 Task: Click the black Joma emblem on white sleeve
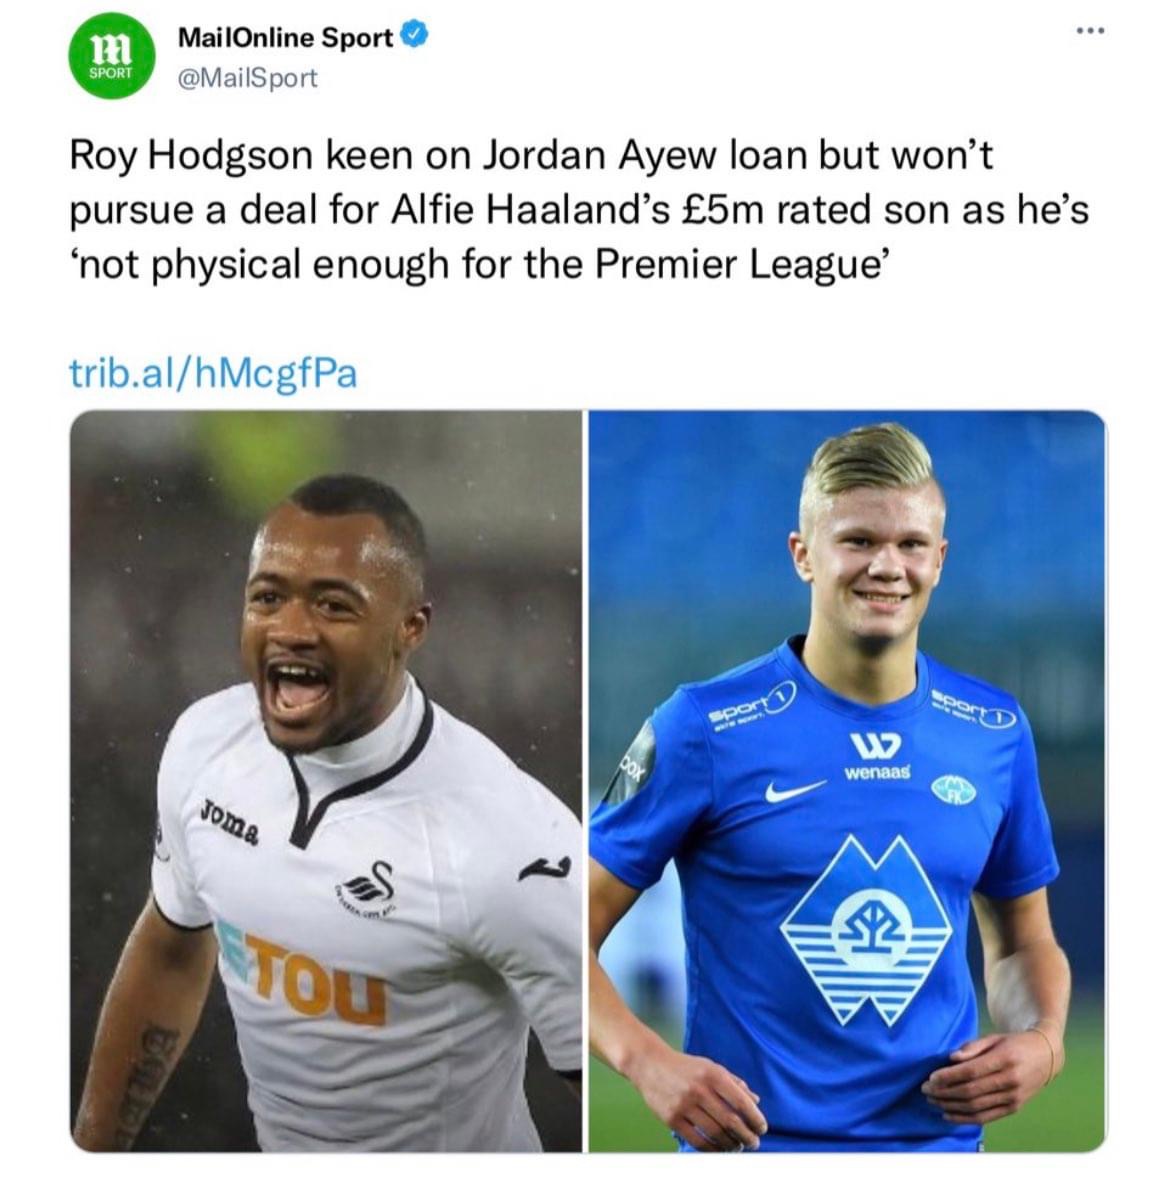(x=545, y=869)
